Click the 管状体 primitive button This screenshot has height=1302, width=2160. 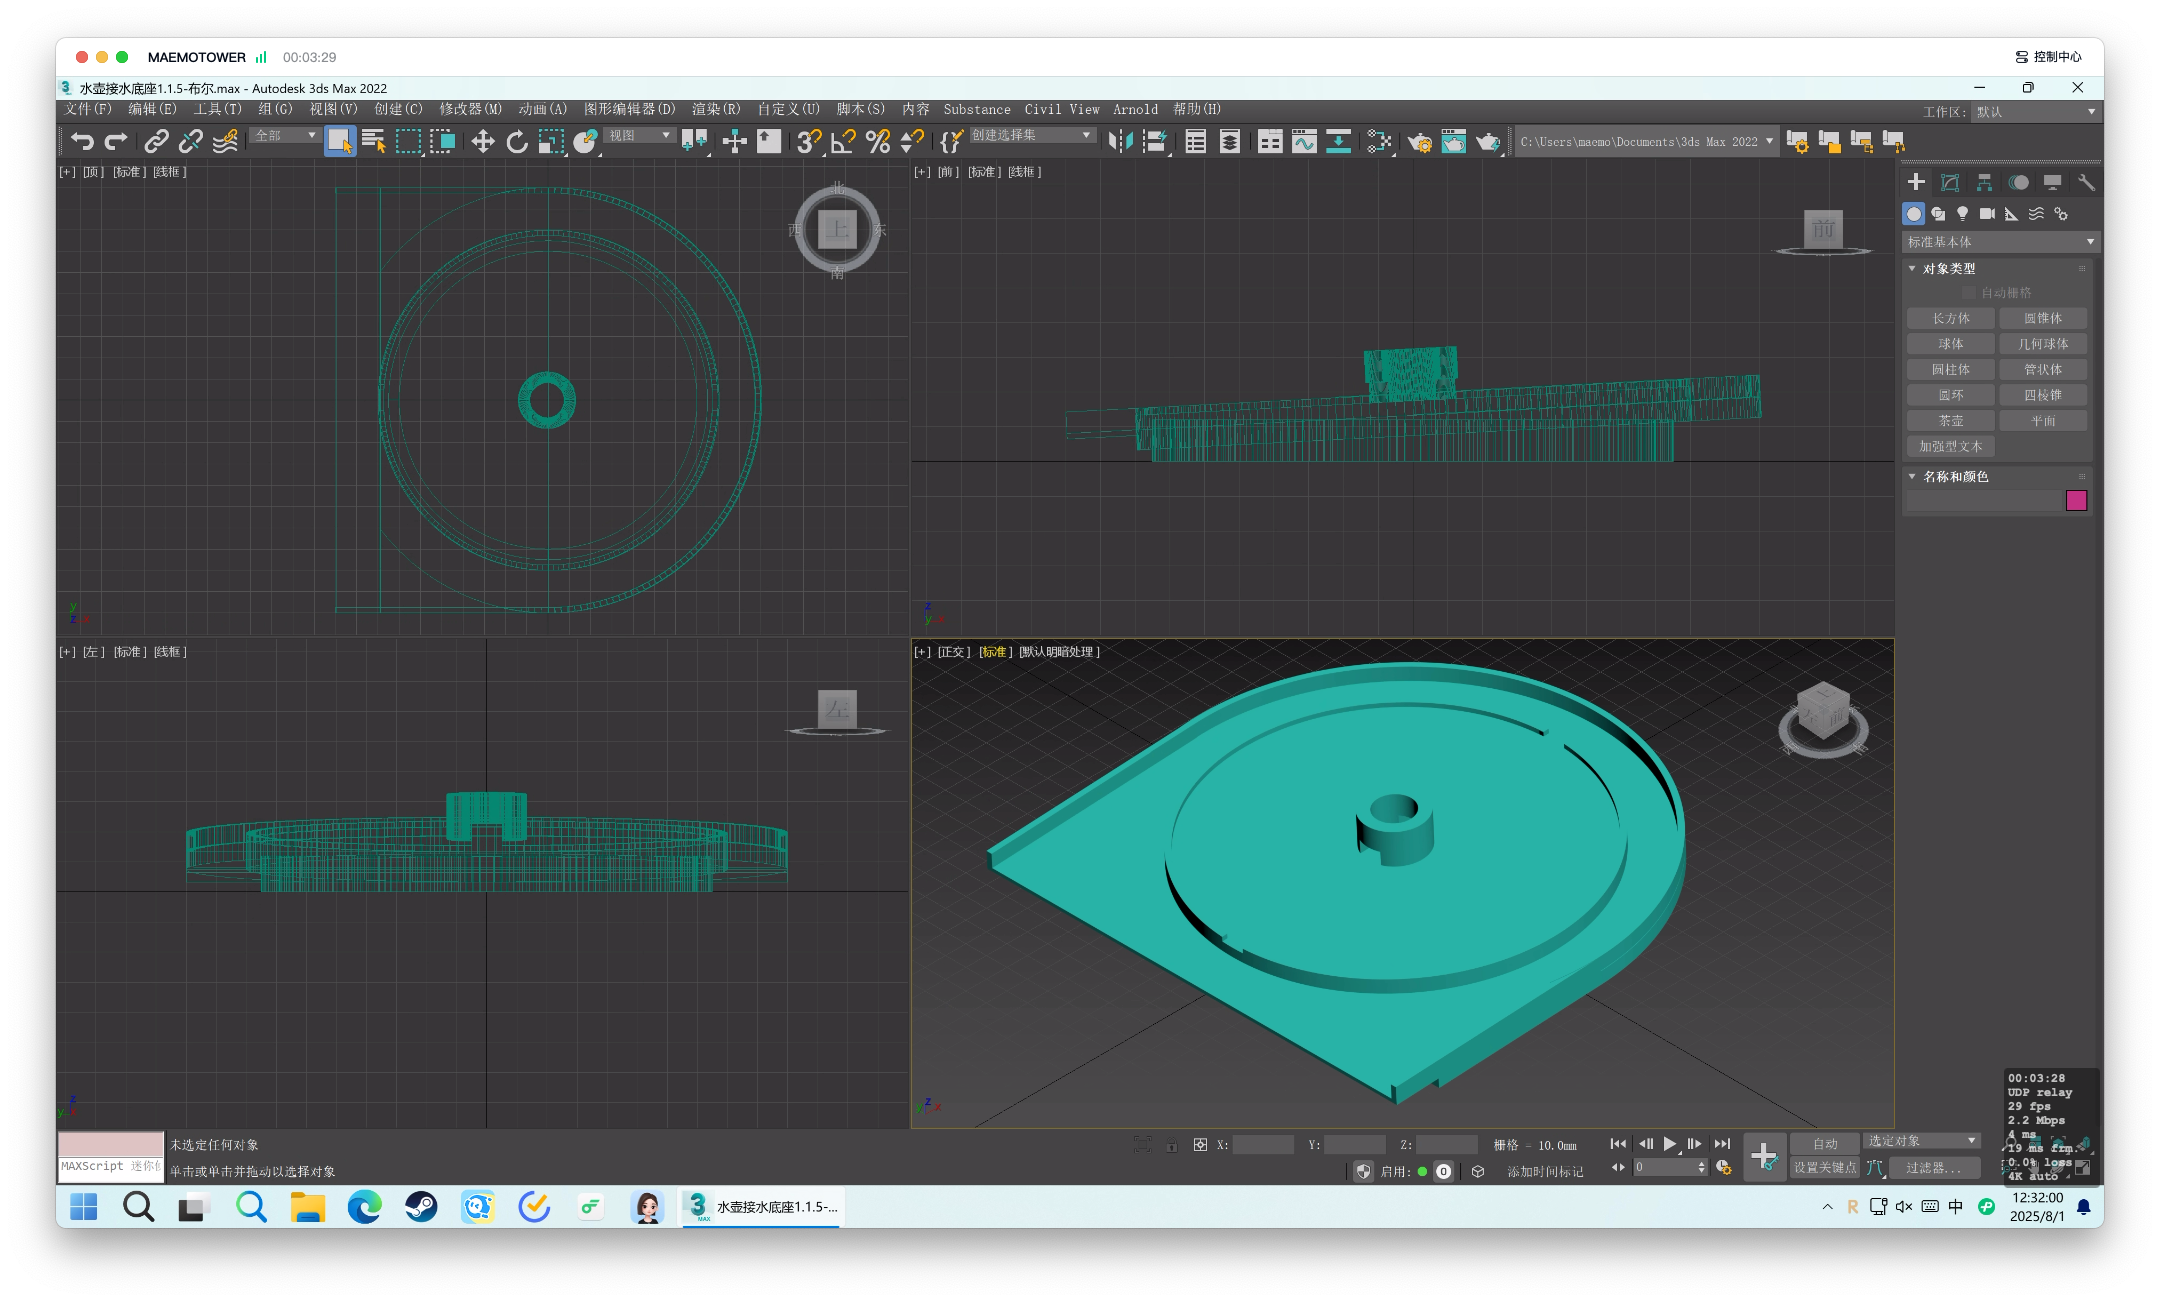point(2043,370)
